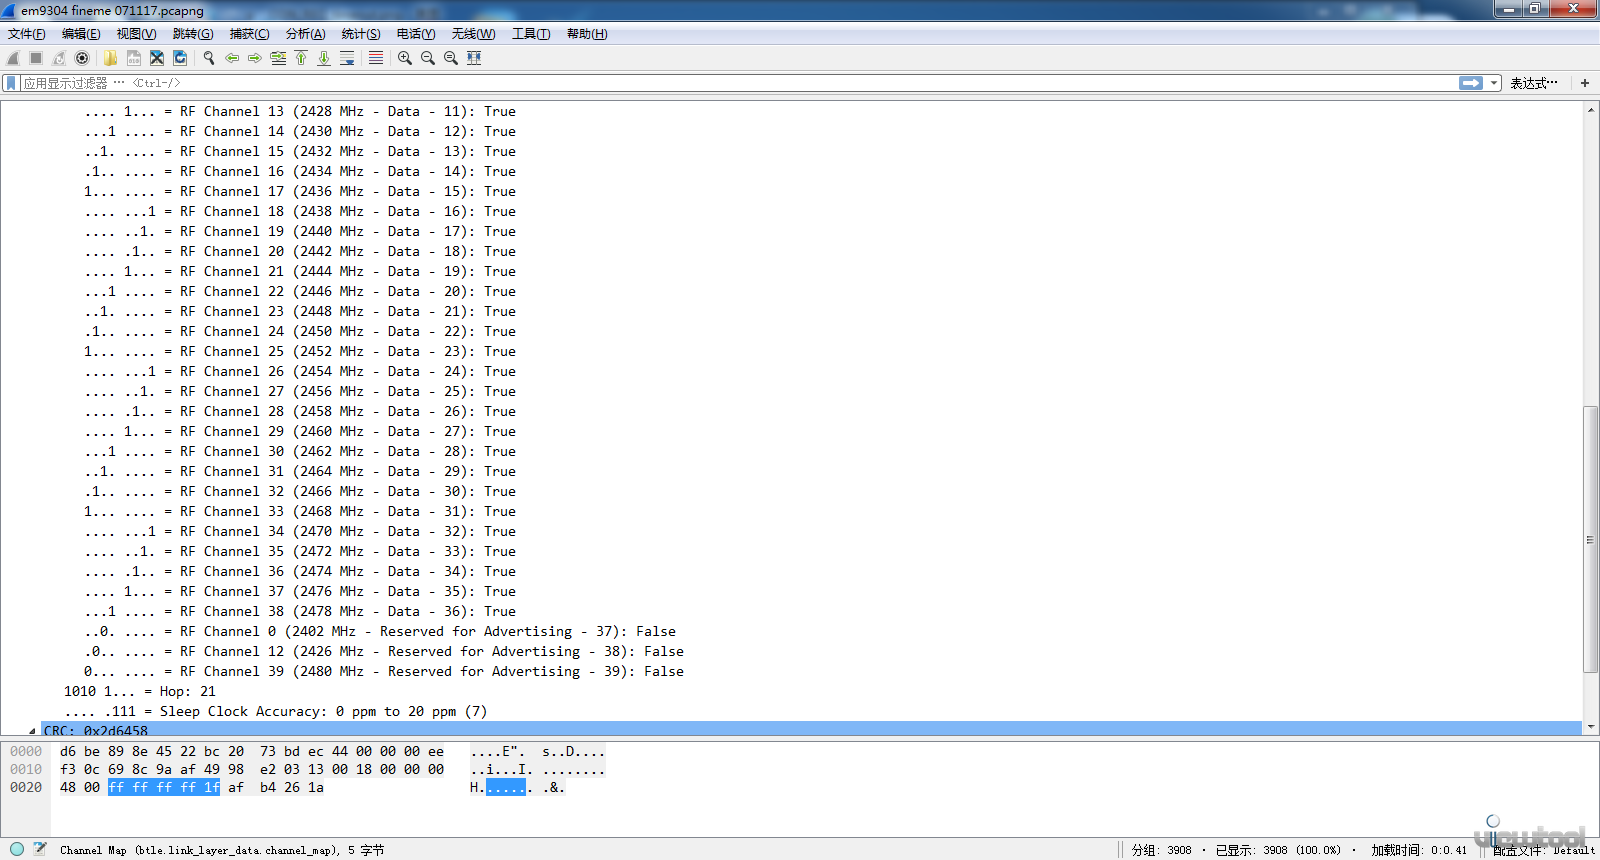
Task: Click the find packet magnifier icon
Action: [209, 58]
